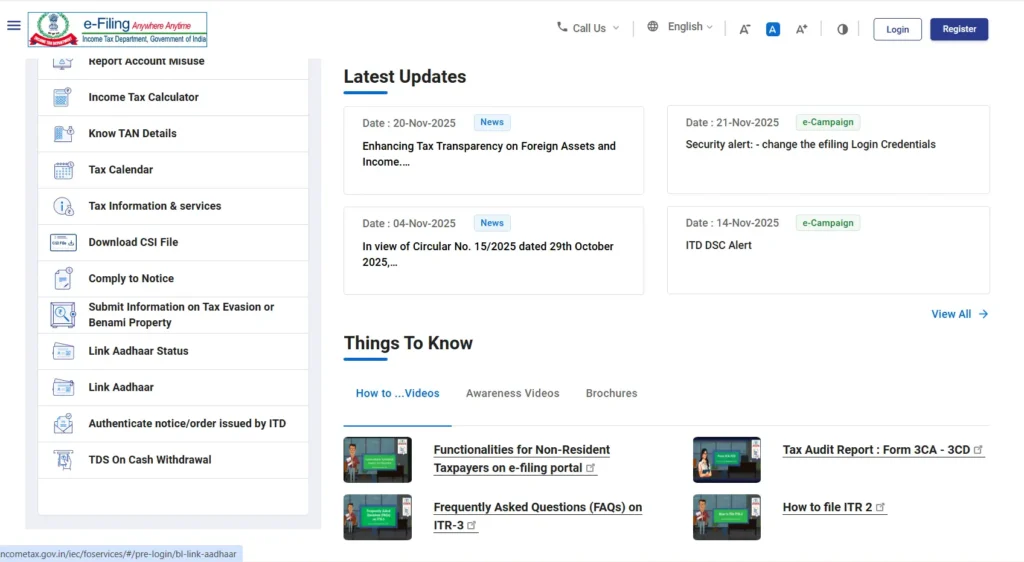Click the Know TAN Details icon

63,134
